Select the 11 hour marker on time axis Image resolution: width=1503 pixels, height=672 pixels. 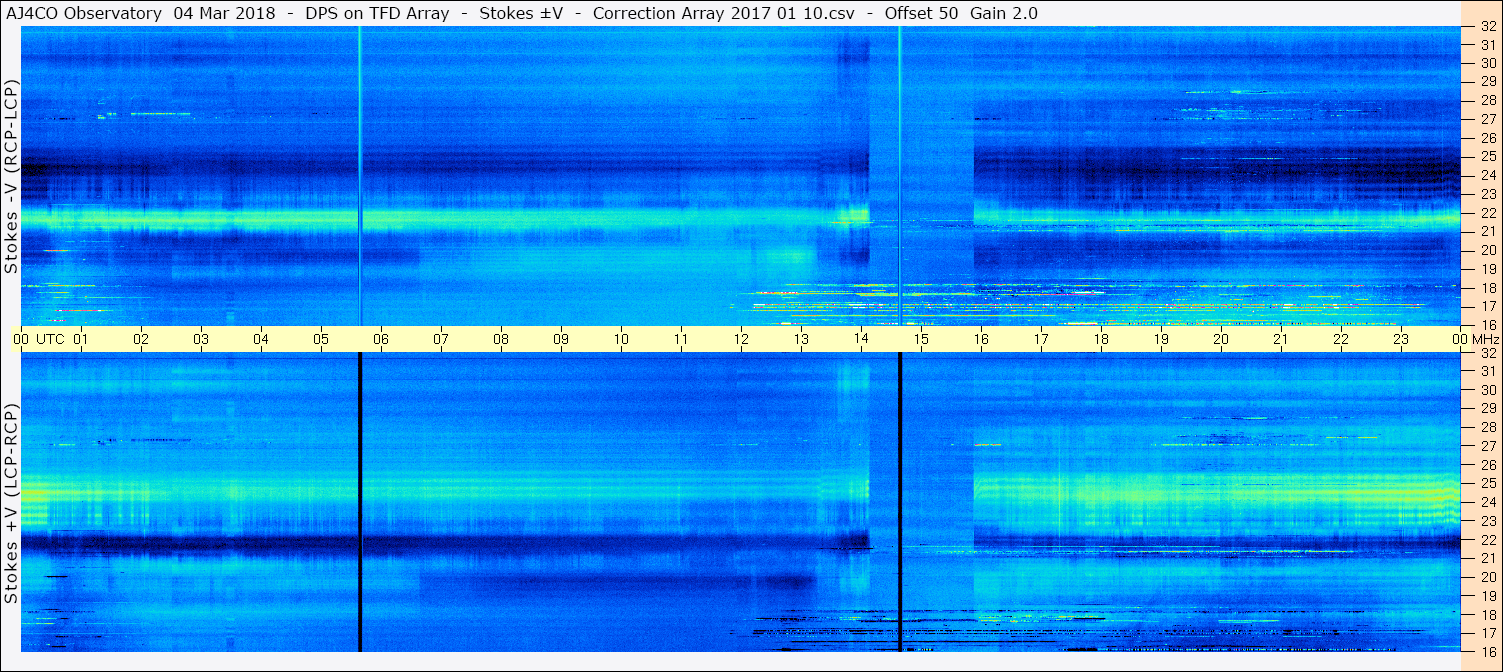(681, 339)
